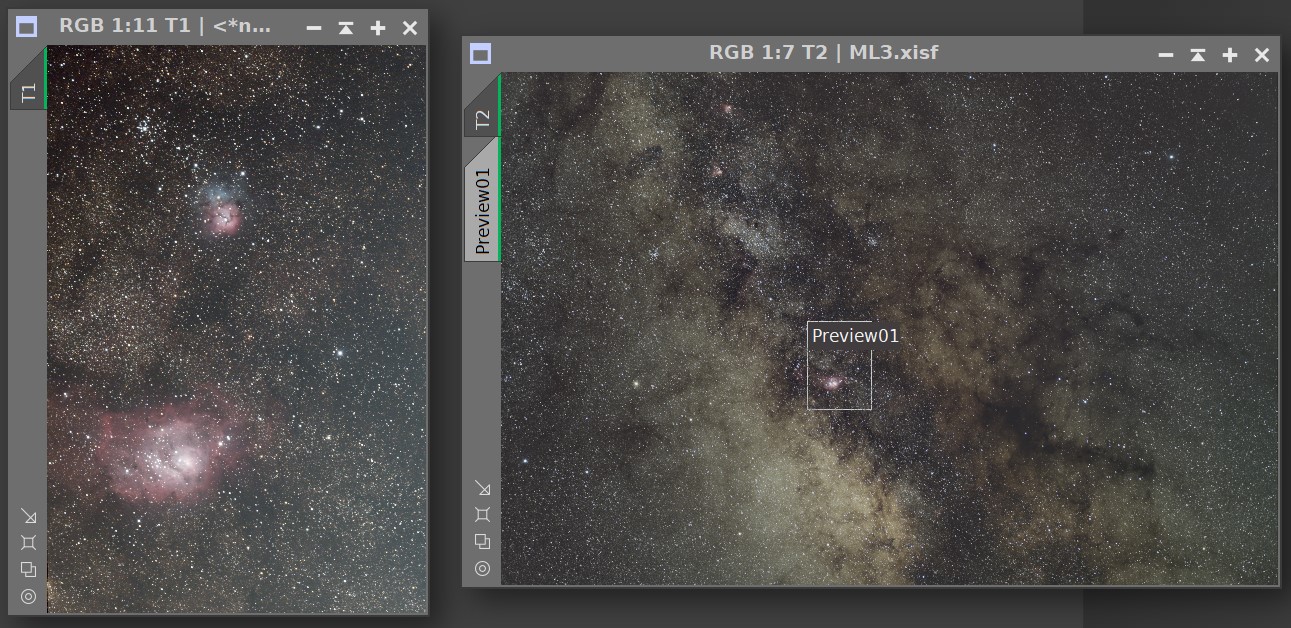Close the T1 image window

pyautogui.click(x=409, y=28)
